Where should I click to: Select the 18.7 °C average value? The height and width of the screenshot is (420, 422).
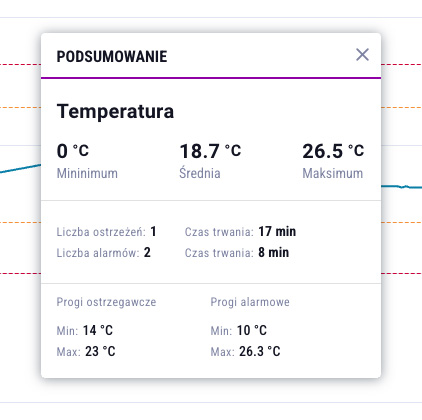point(210,151)
